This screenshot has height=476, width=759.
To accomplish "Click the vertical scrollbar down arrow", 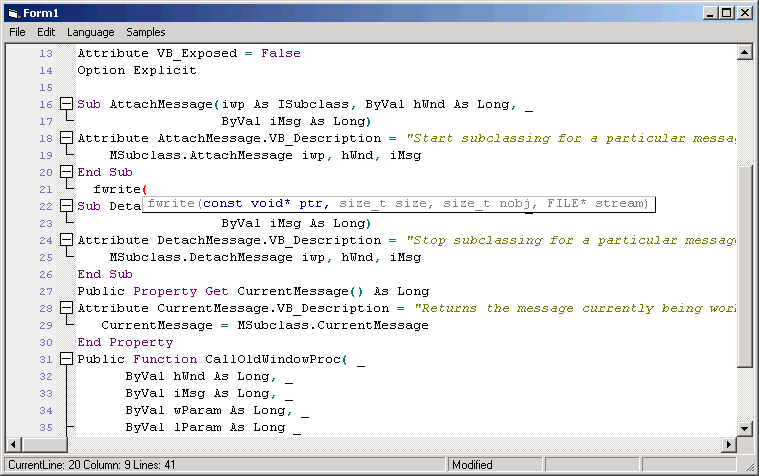I will pyautogui.click(x=745, y=428).
